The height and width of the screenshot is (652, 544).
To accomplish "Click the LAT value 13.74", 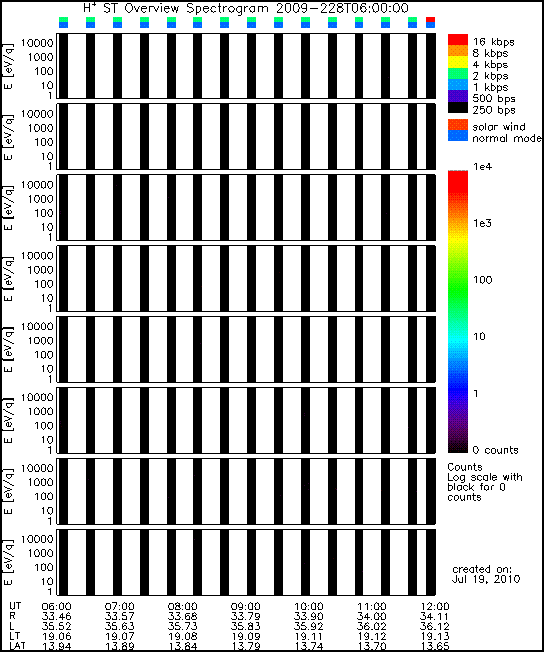I will 309,646.
